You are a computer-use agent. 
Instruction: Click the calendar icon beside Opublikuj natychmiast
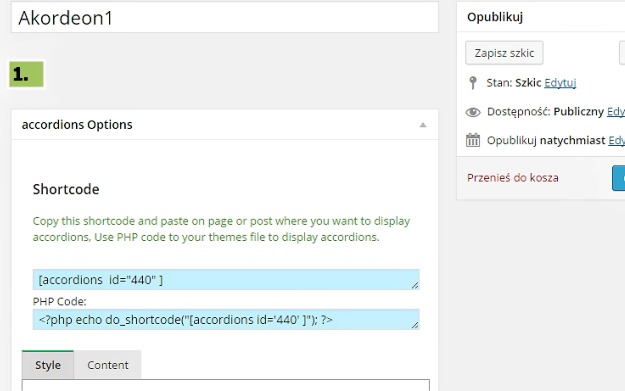(473, 140)
